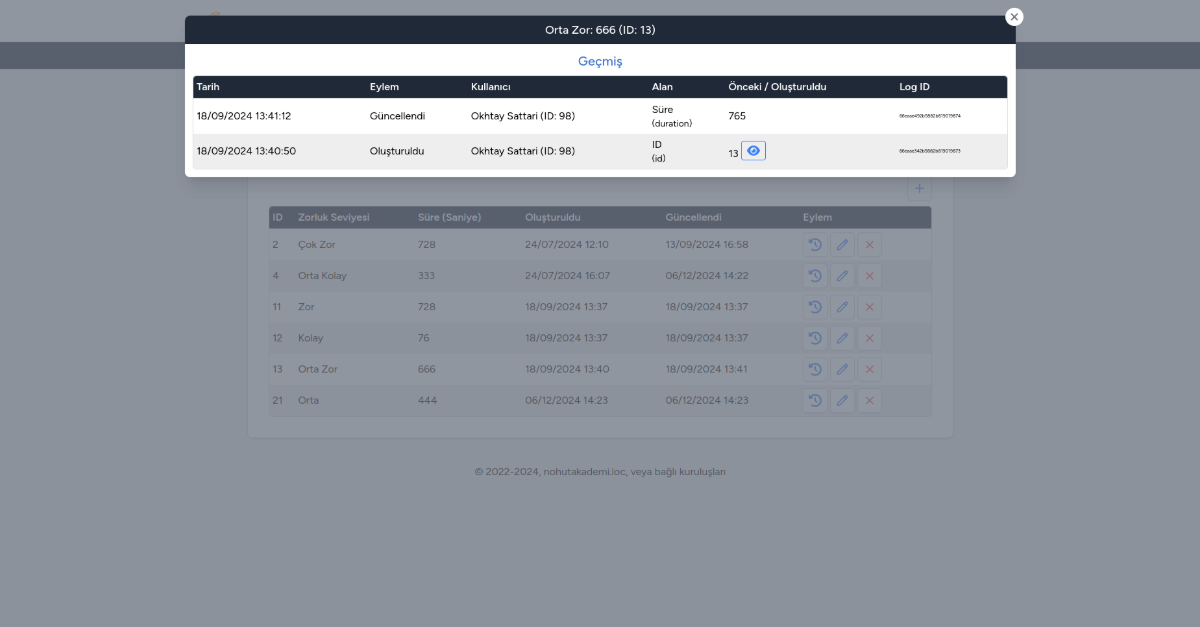Delete the Zor difficulty level
This screenshot has height=627, width=1200.
click(x=869, y=307)
